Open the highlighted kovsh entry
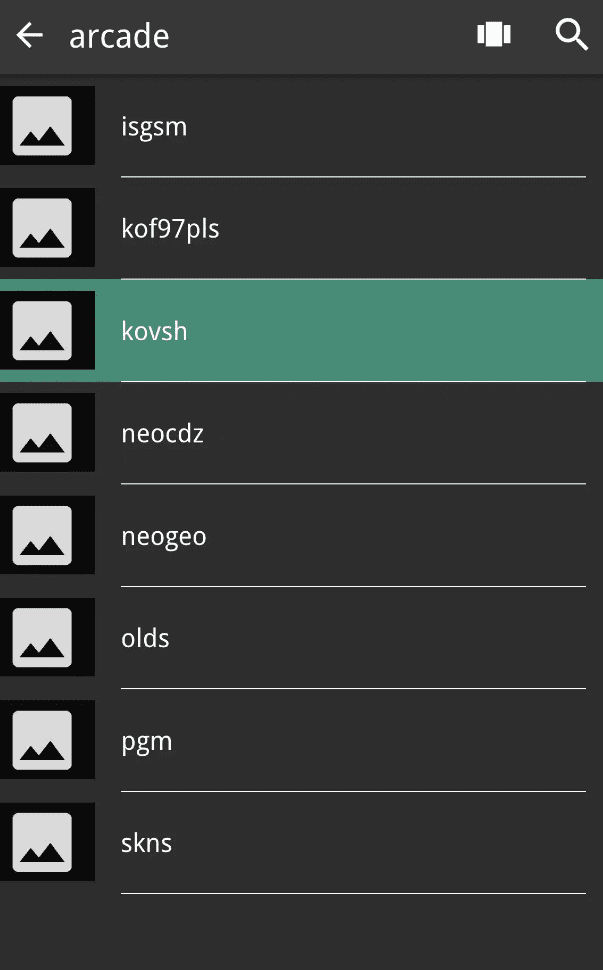 pos(350,331)
